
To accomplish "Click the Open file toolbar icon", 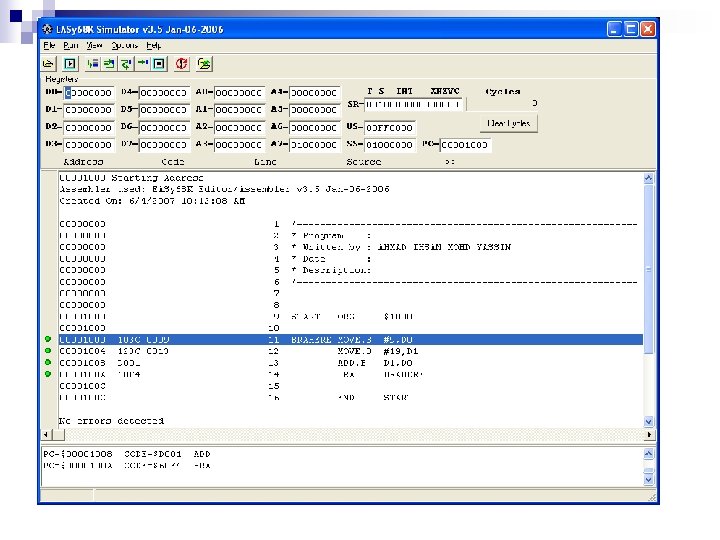I will click(48, 64).
